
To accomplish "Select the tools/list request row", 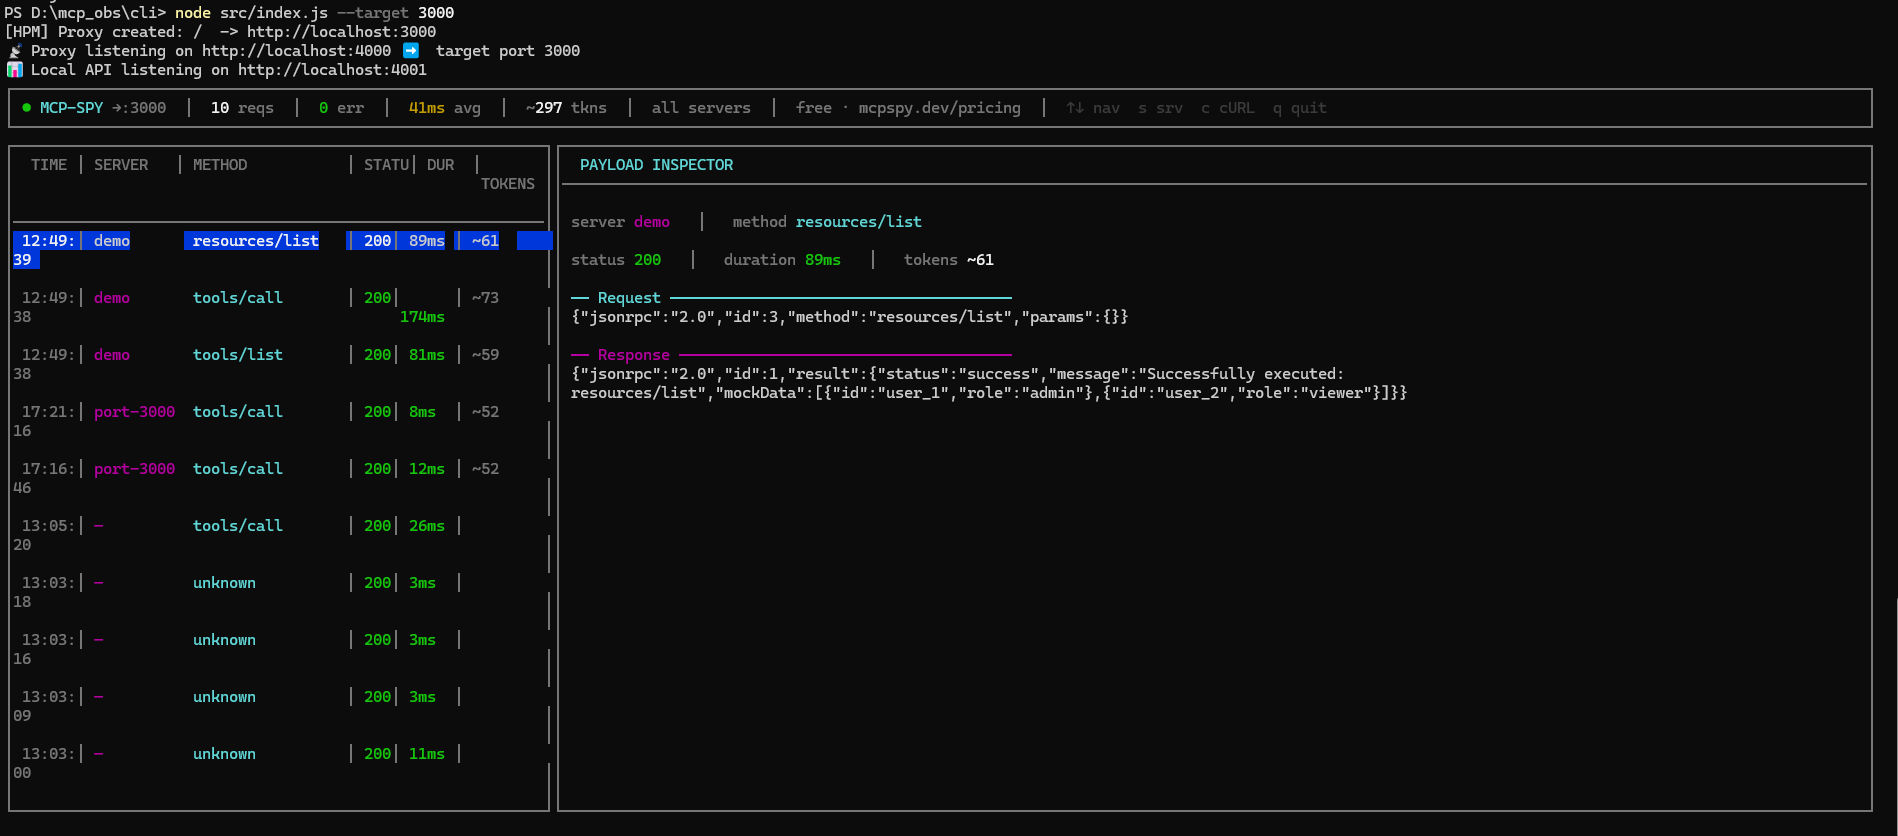I will [x=280, y=364].
